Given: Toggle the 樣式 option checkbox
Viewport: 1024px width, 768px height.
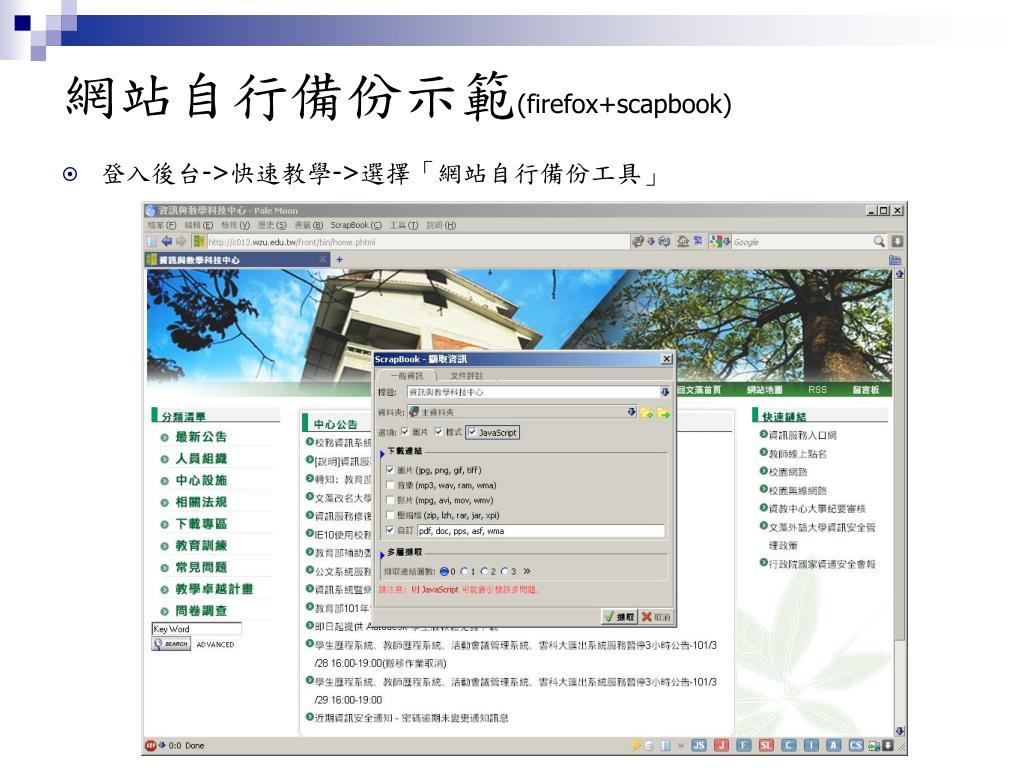Looking at the screenshot, I should (438, 432).
